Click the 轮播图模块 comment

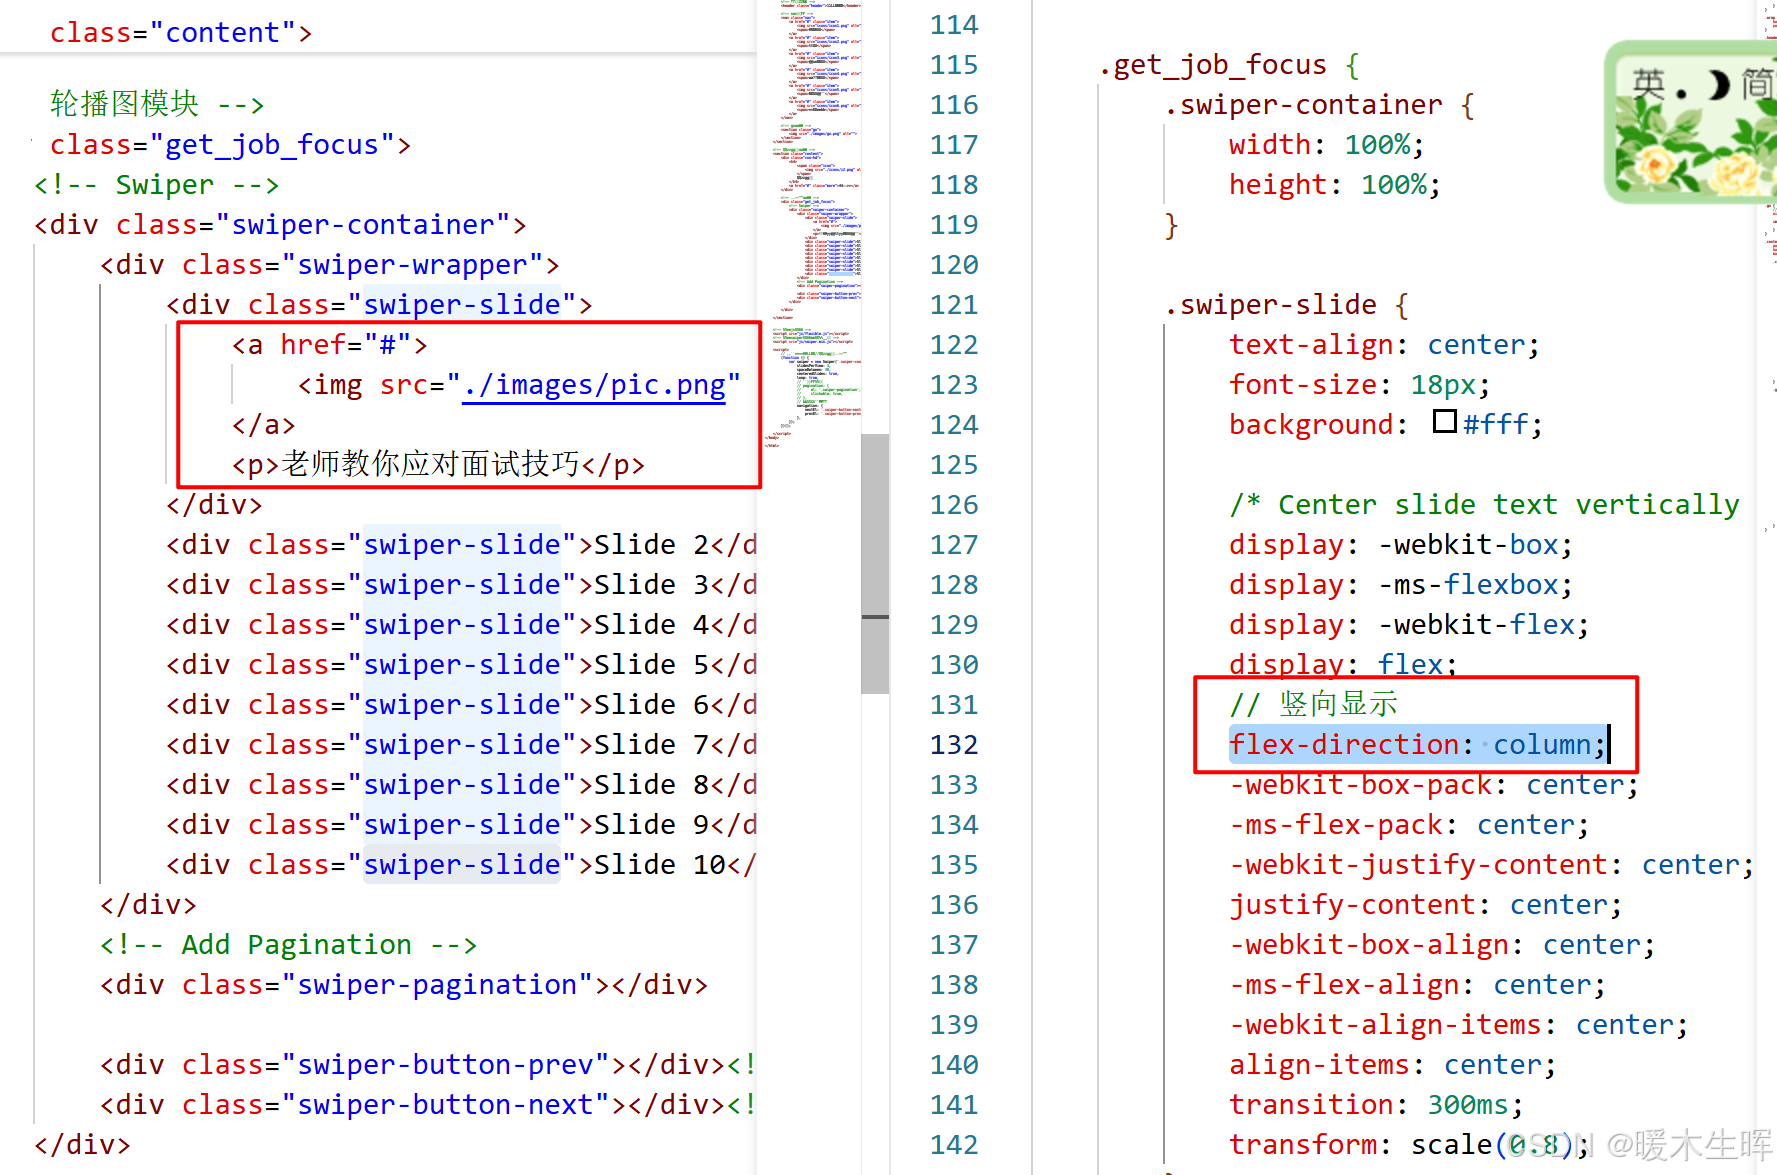point(157,105)
